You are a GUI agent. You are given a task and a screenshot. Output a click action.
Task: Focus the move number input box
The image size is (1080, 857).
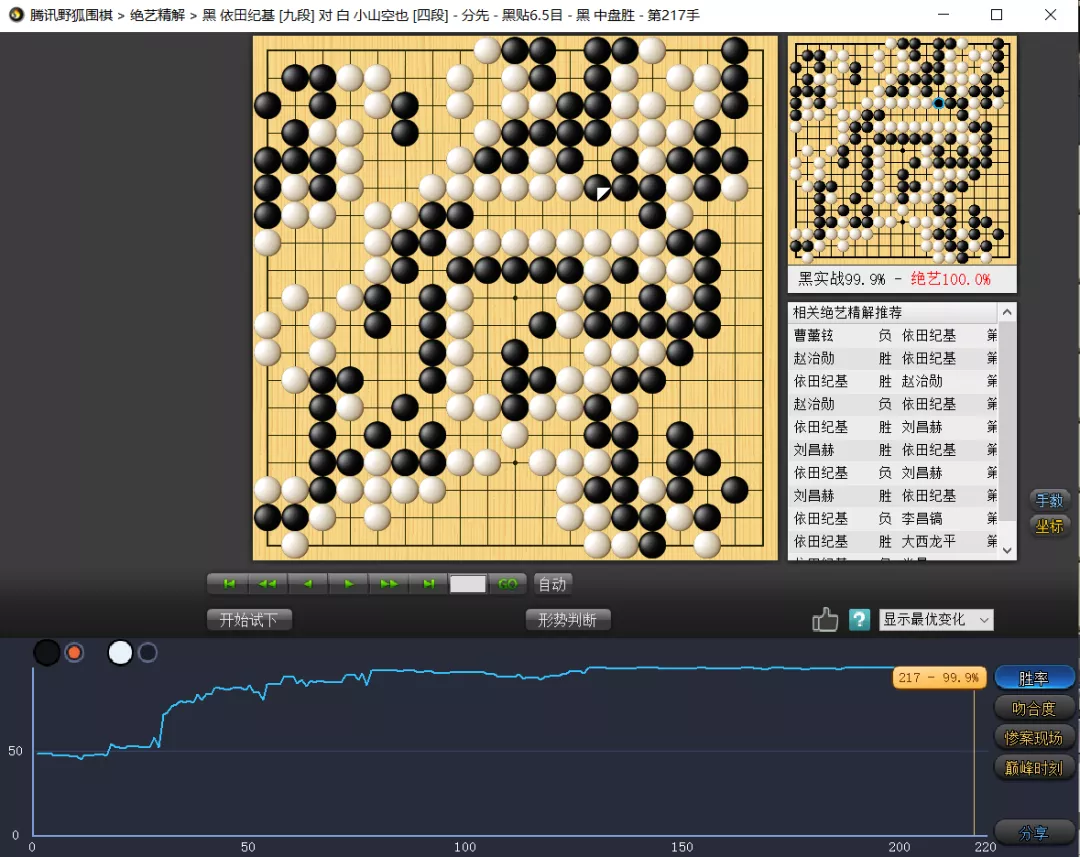pos(468,584)
